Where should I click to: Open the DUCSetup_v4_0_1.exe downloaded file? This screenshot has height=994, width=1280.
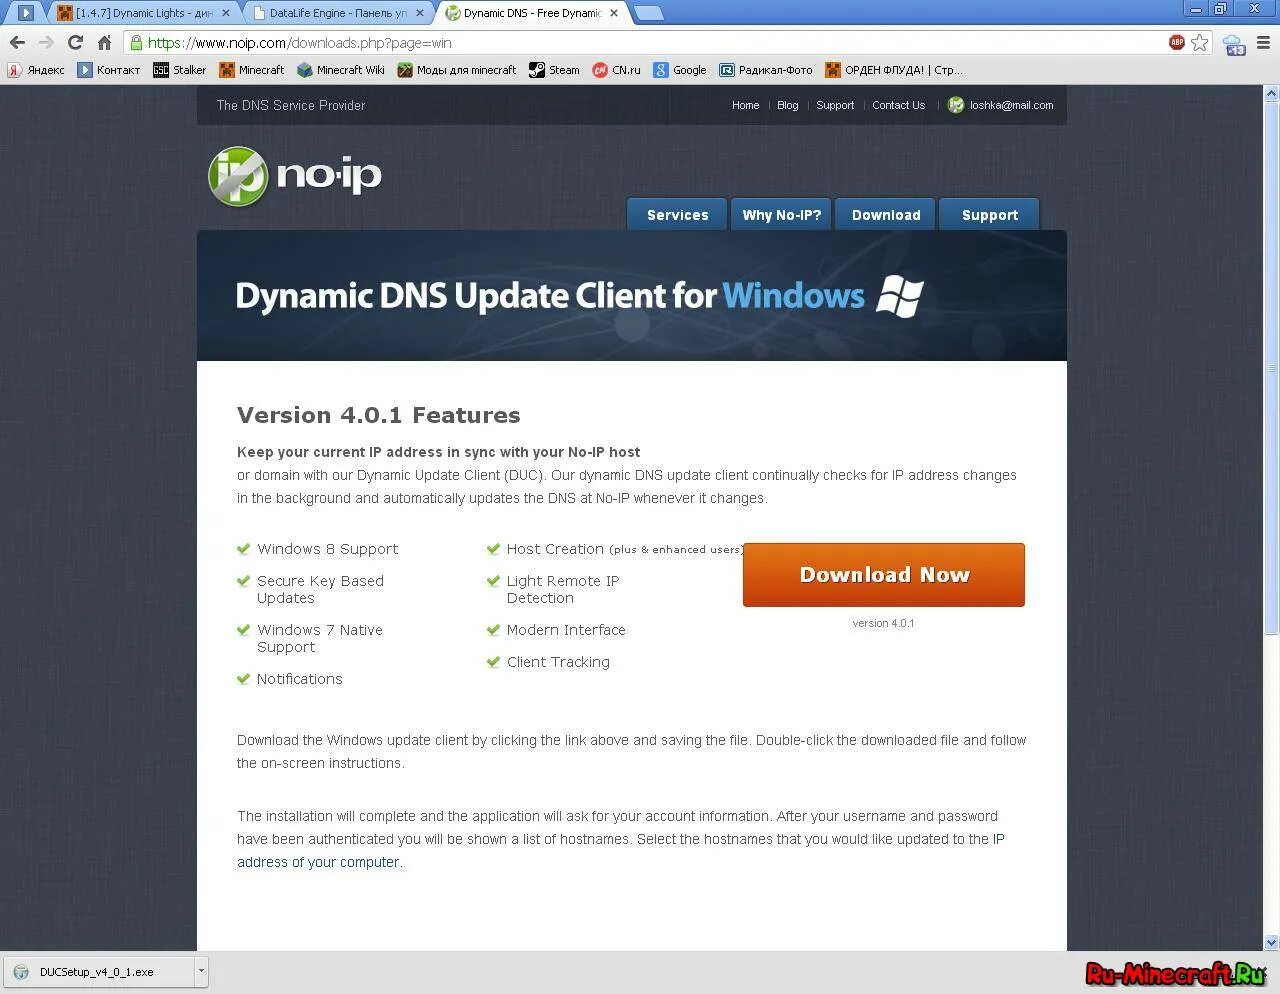pos(97,971)
